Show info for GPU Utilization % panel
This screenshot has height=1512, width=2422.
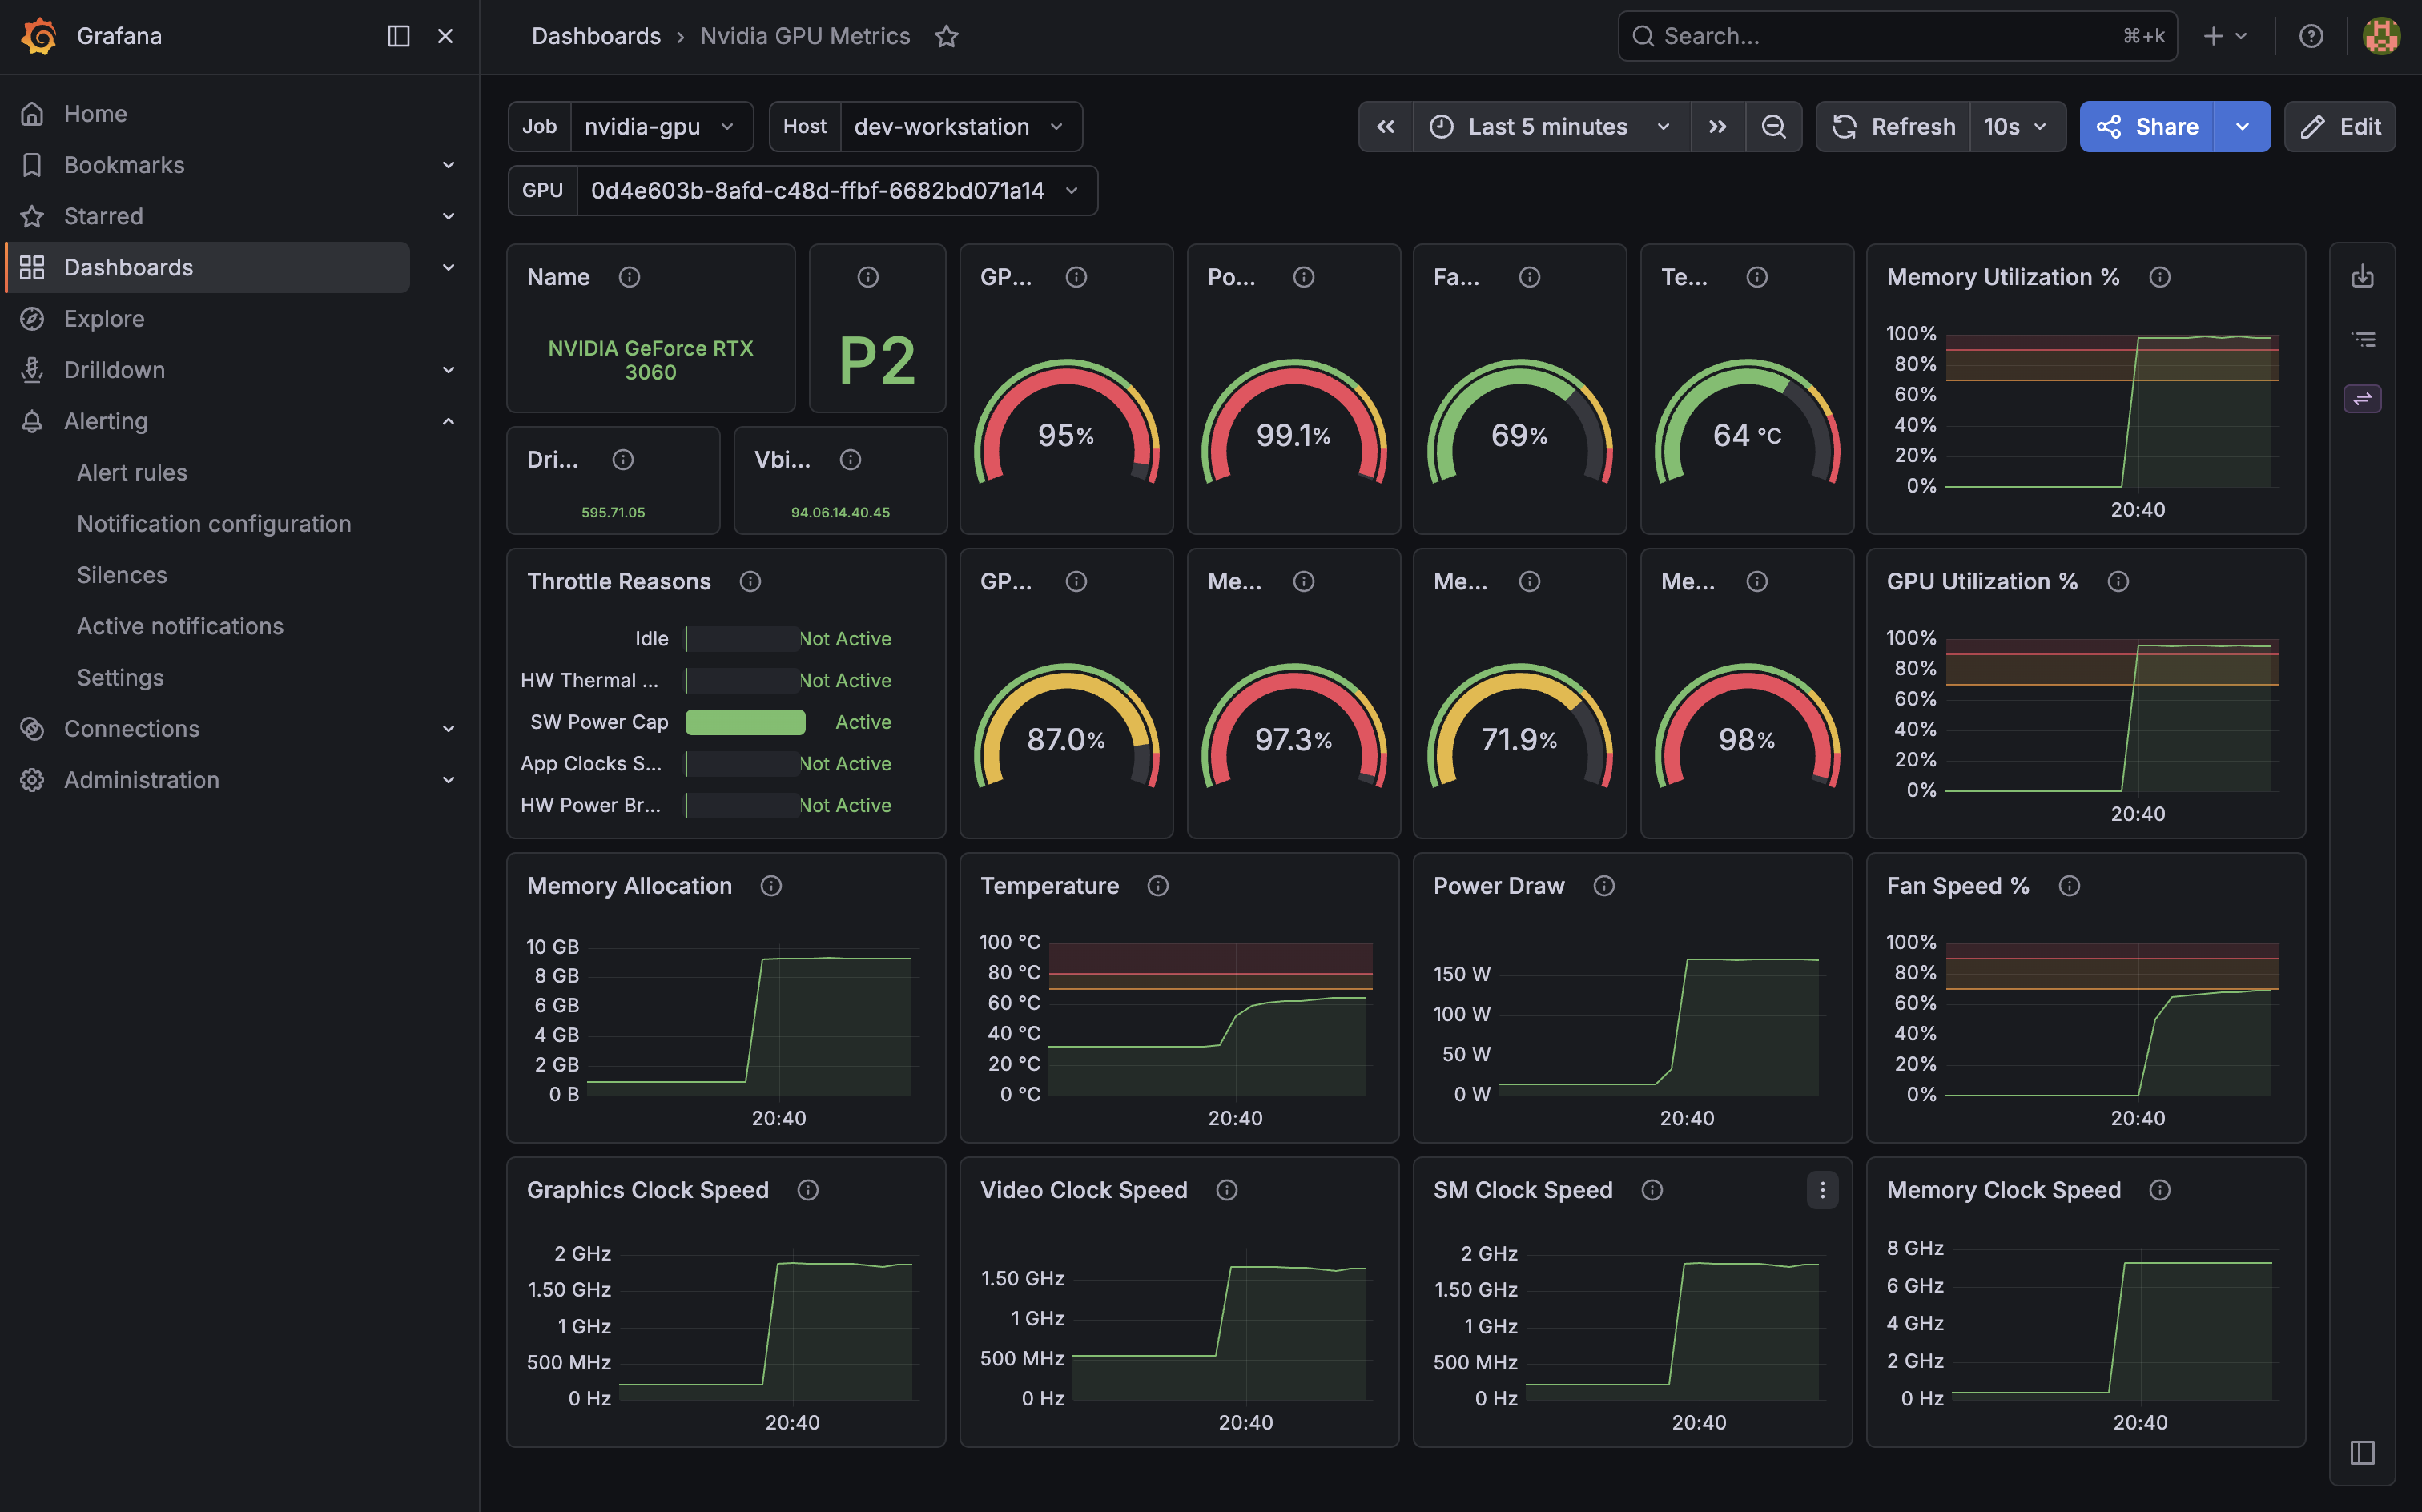coord(2118,581)
